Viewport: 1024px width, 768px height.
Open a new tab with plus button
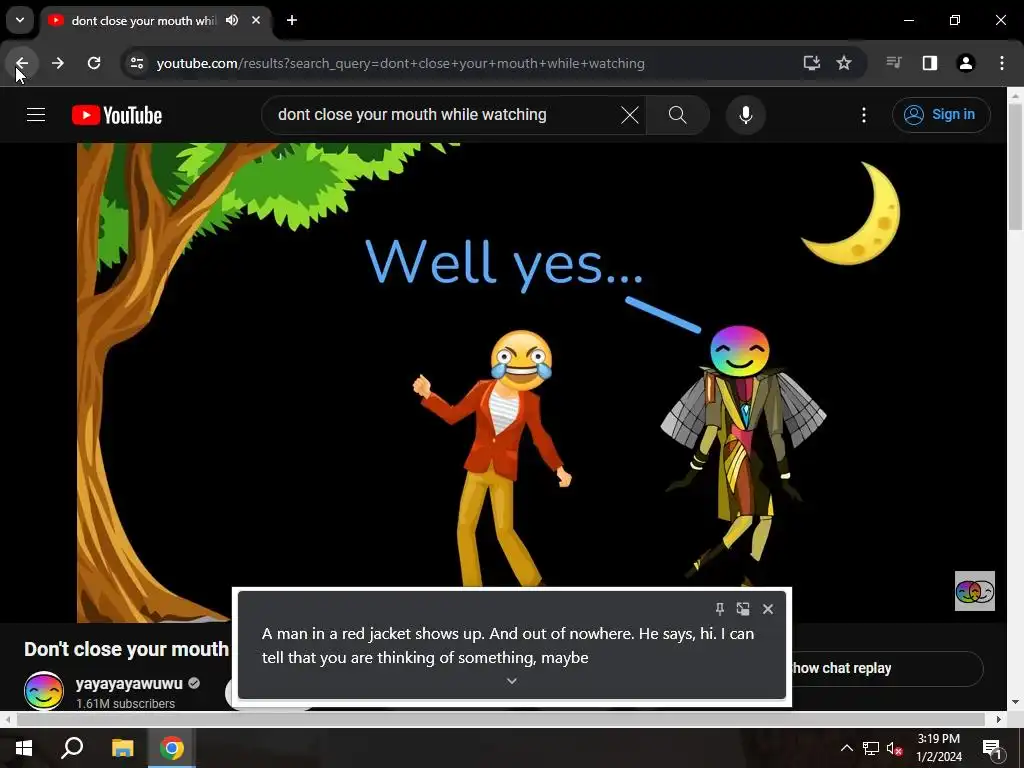(292, 20)
